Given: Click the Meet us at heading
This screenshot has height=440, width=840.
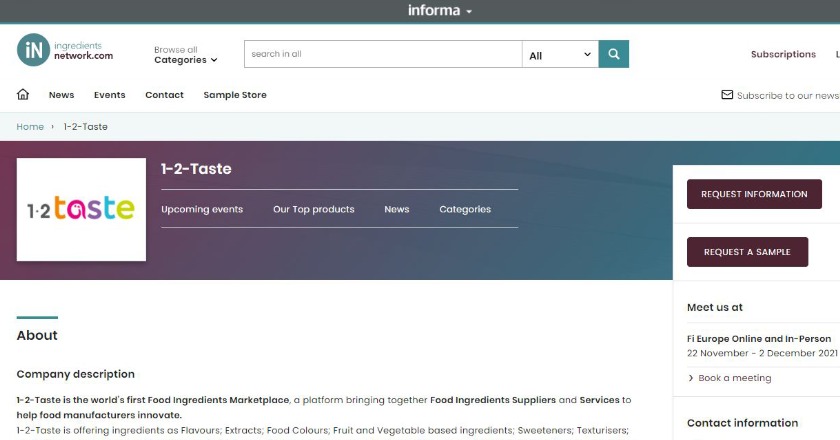Looking at the screenshot, I should (x=715, y=308).
